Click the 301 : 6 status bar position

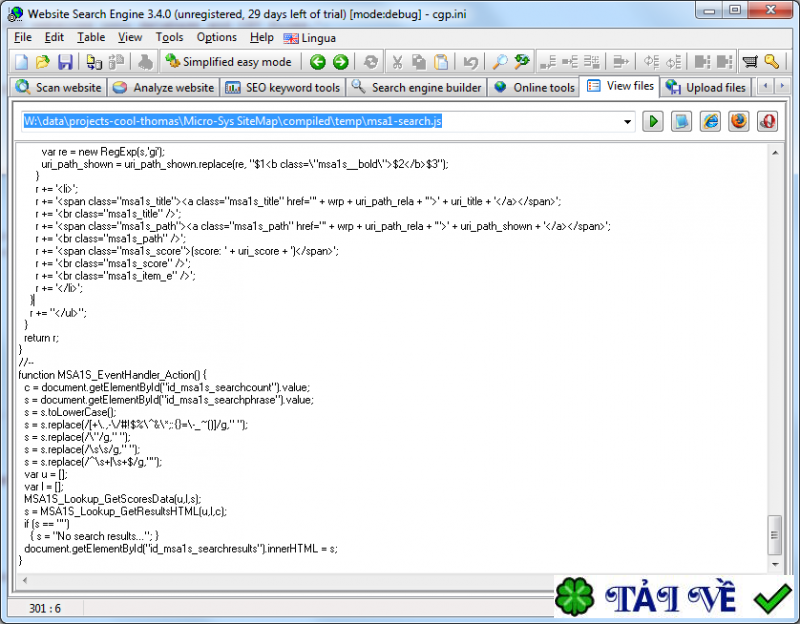(45, 608)
